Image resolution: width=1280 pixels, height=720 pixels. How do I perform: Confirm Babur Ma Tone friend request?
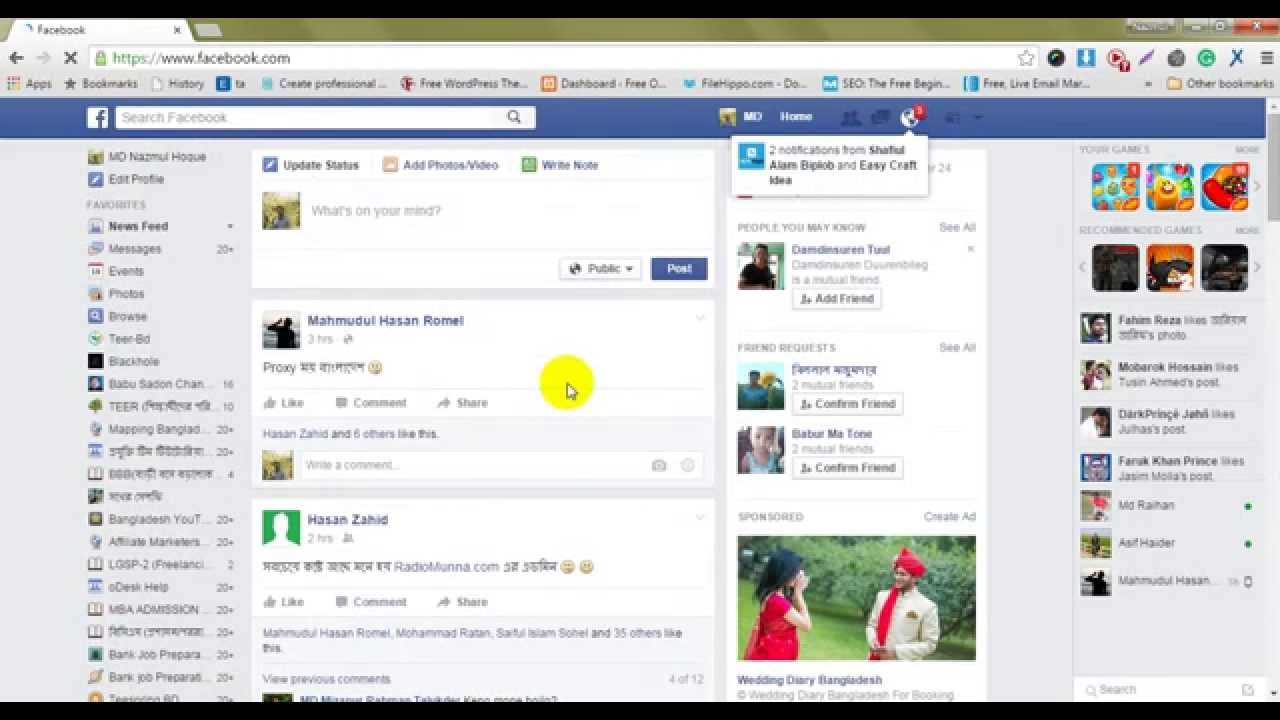coord(846,468)
